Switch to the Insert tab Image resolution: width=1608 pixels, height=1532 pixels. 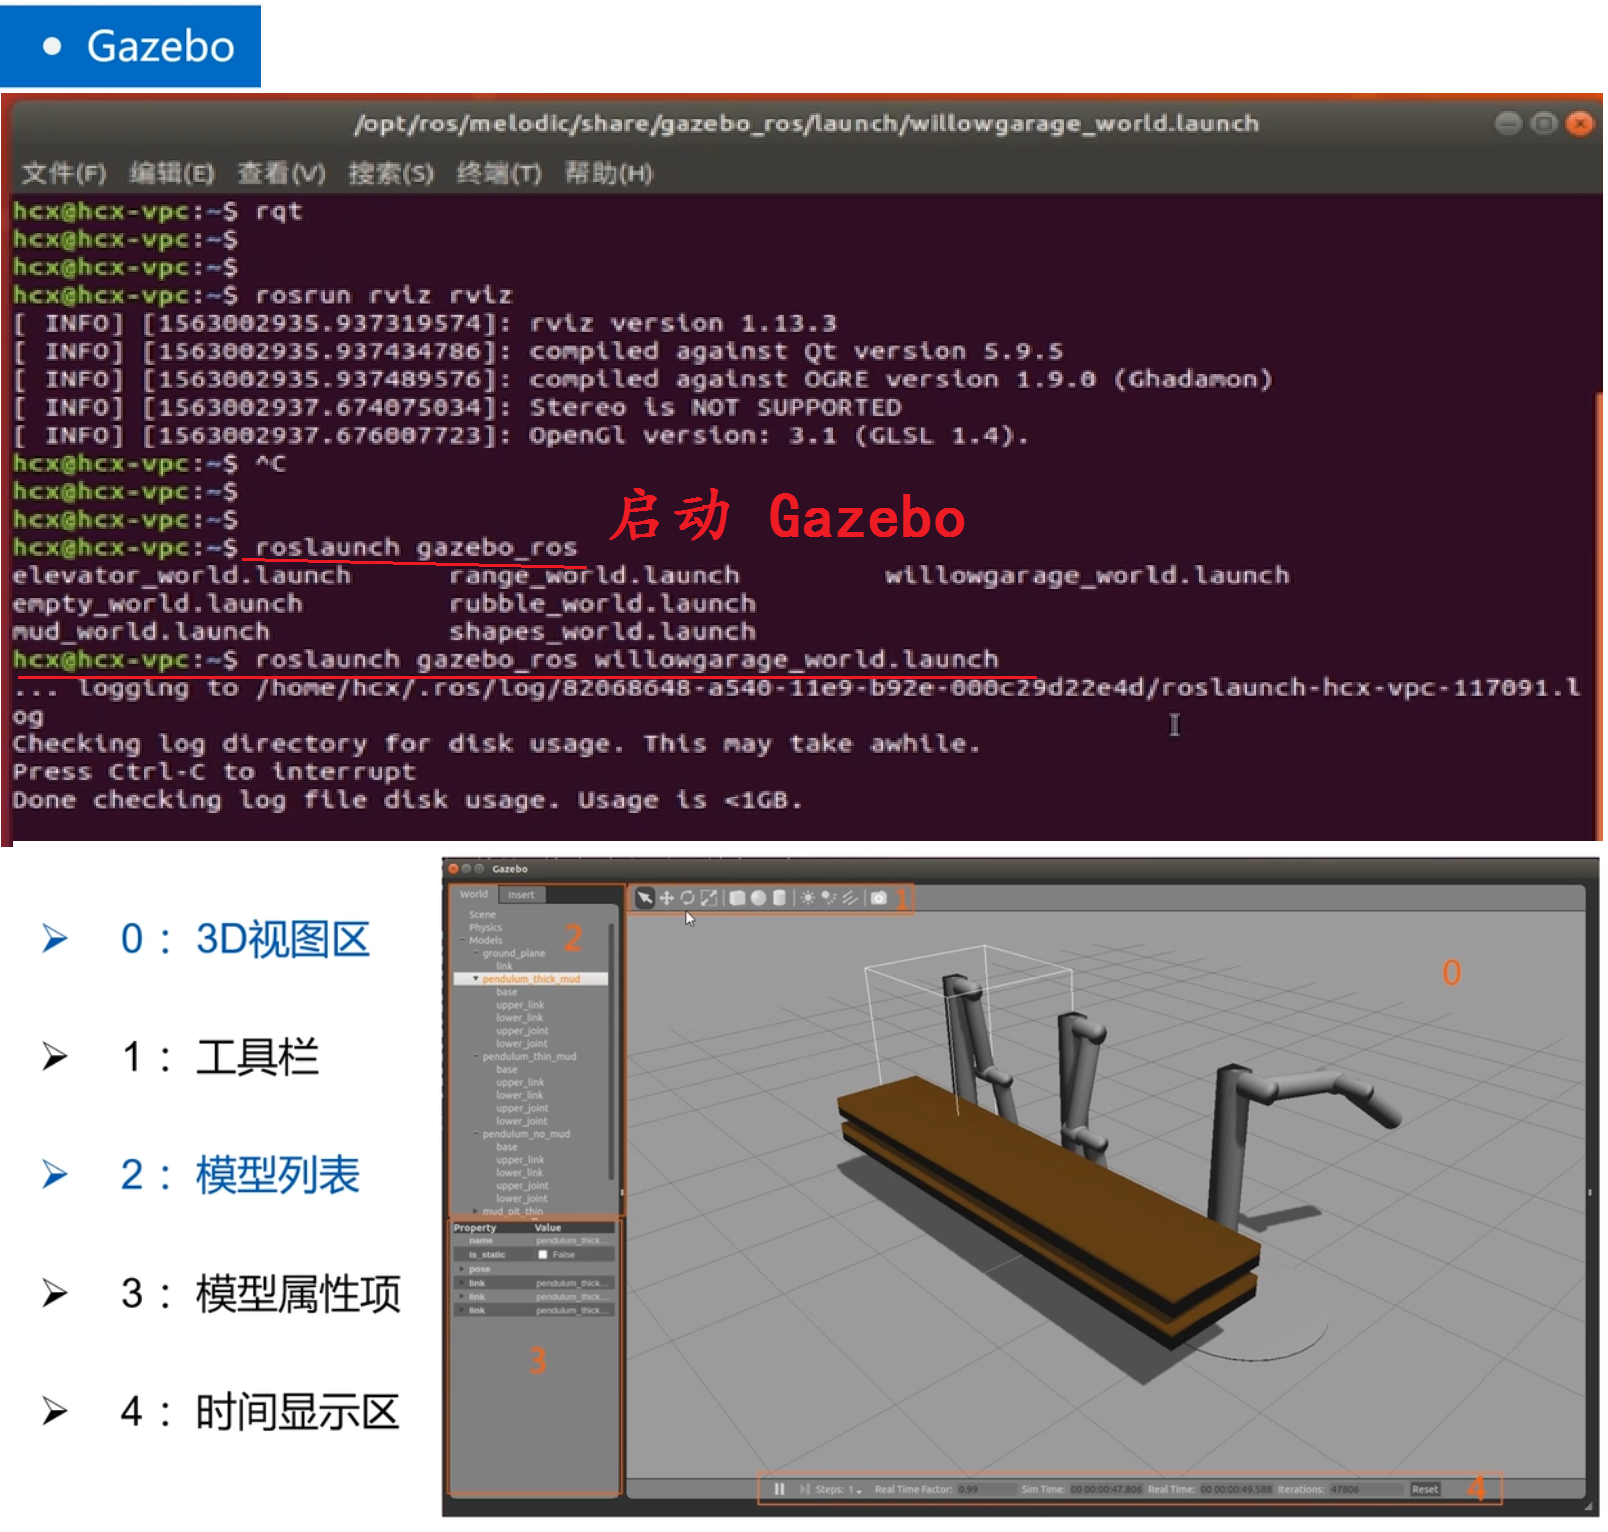click(521, 895)
